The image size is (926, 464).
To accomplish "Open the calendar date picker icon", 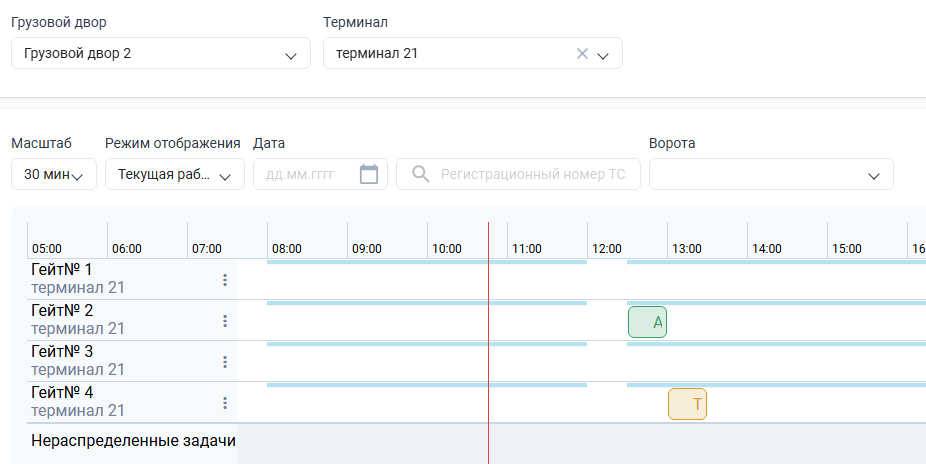I will 369,174.
